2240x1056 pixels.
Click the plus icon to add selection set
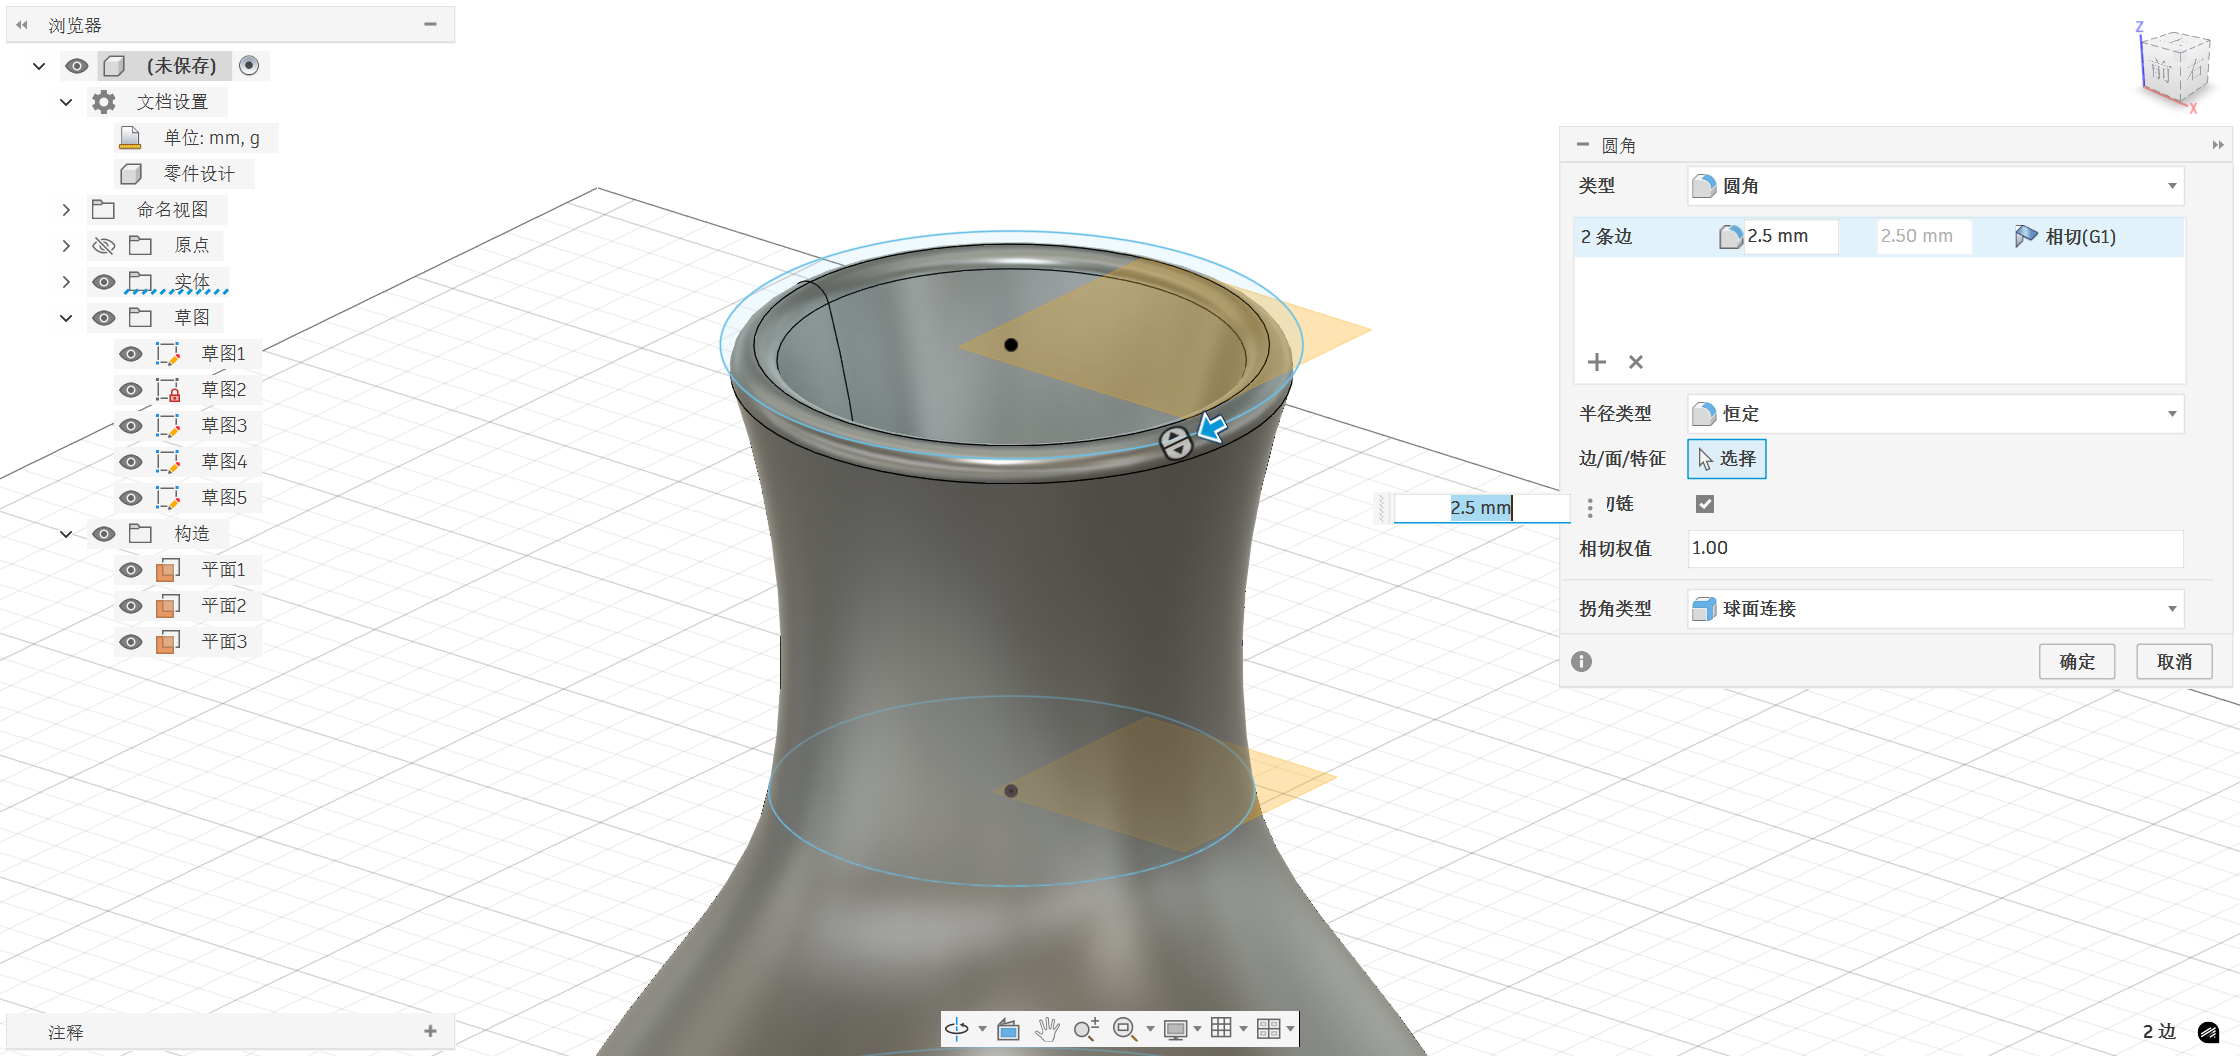pos(1597,362)
